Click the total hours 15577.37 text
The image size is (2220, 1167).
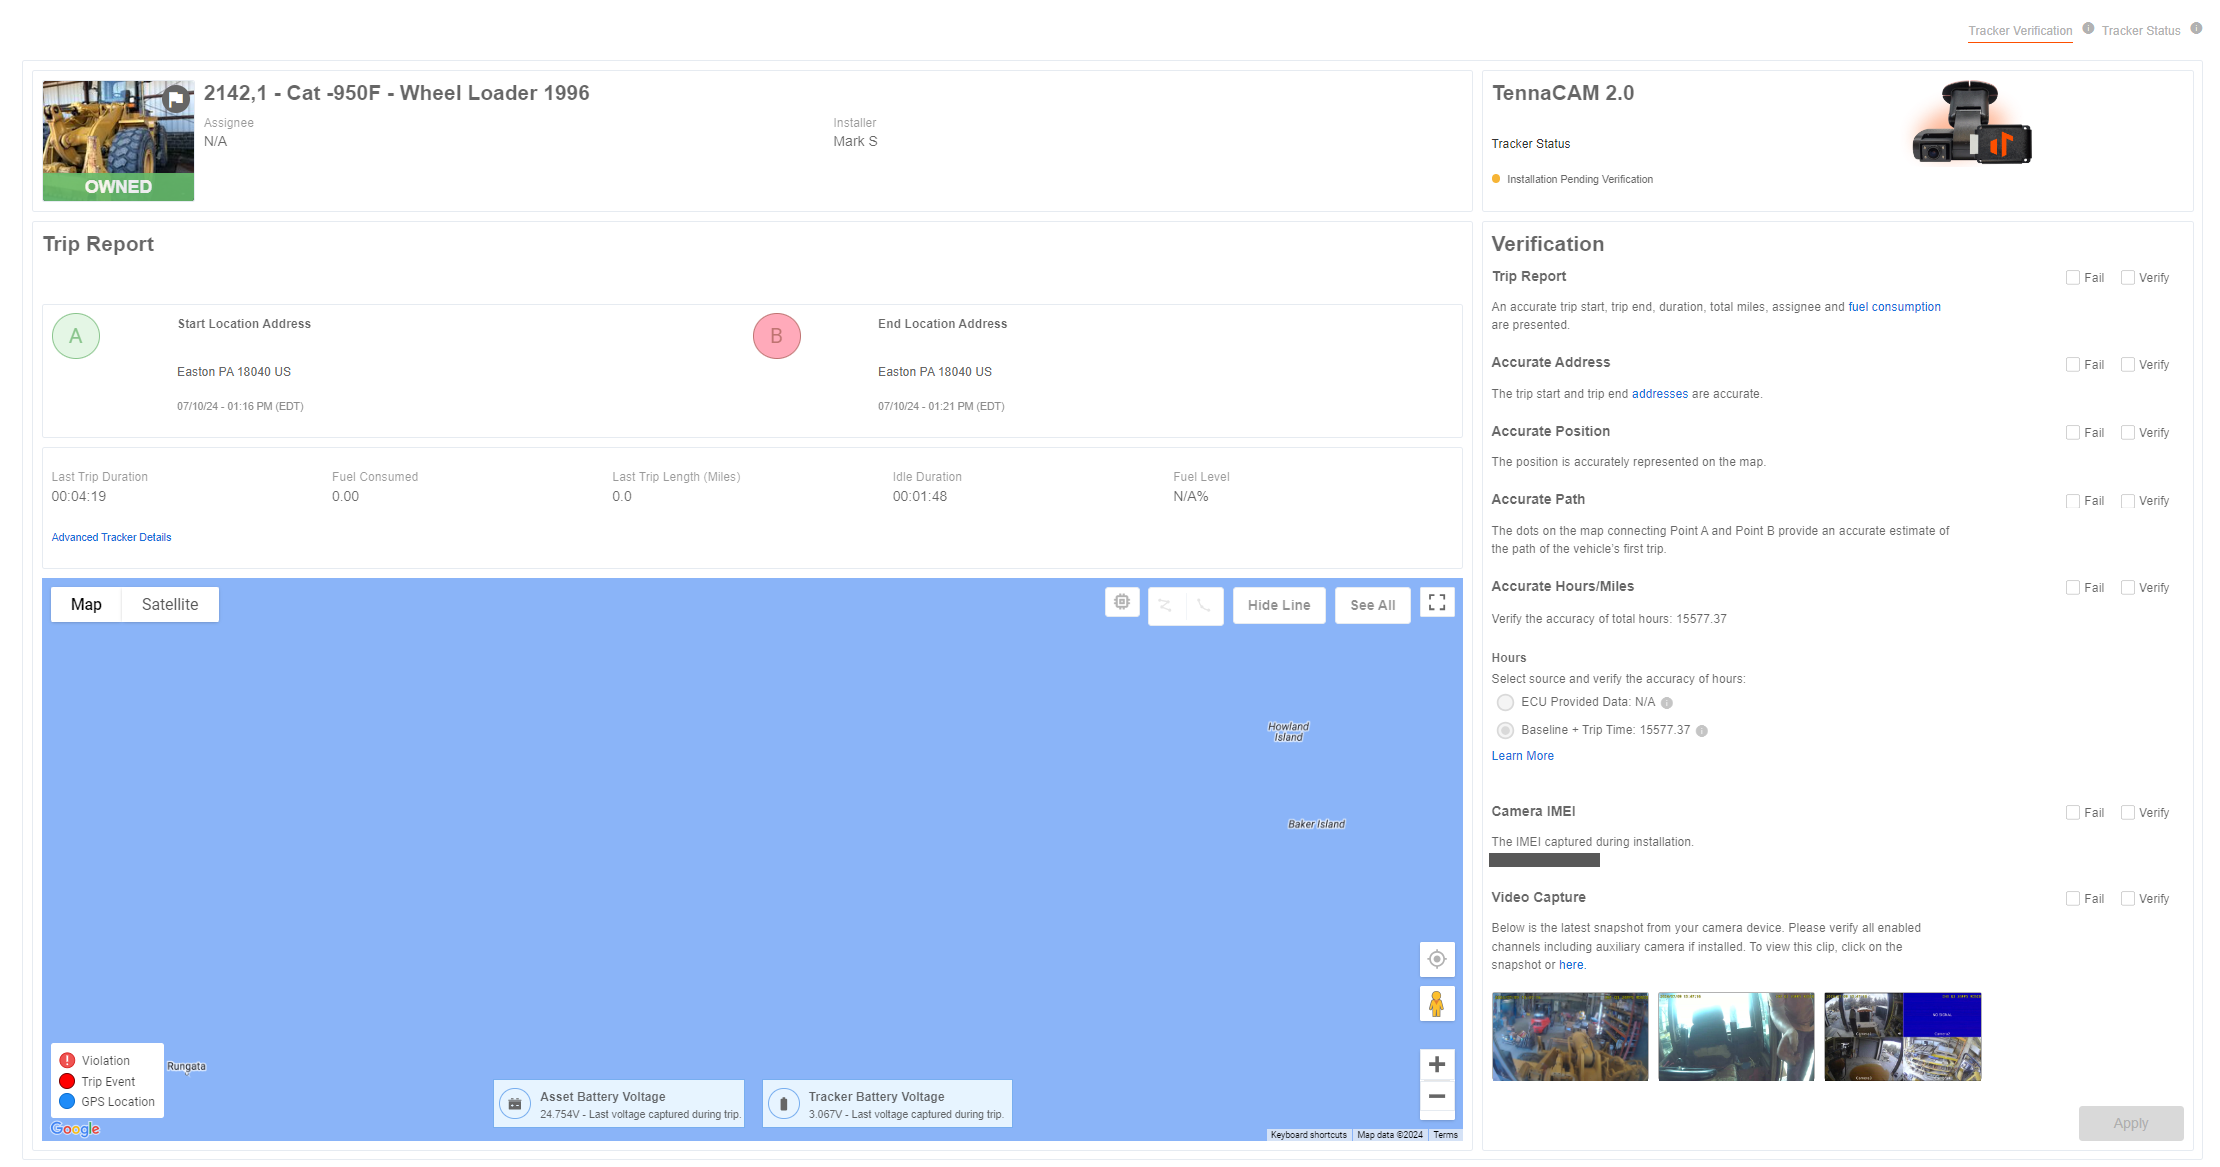pos(1701,619)
